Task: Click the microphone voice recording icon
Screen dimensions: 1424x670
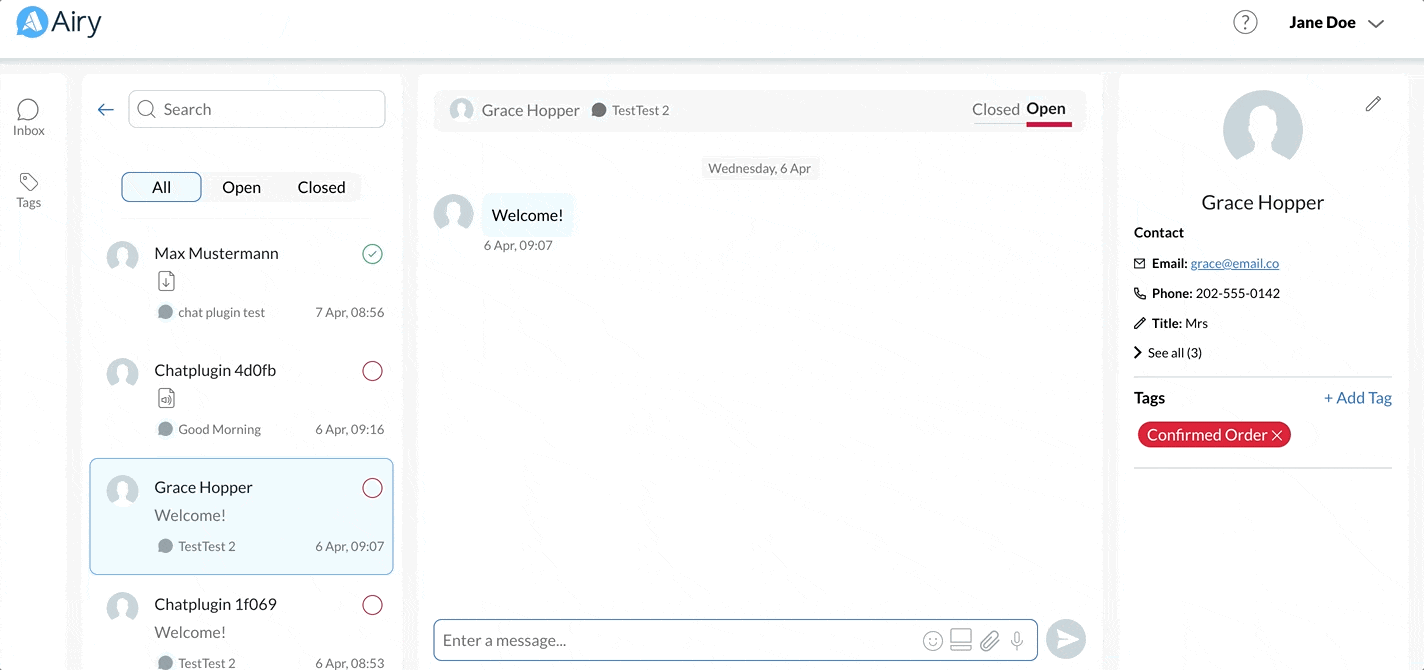Action: click(x=1017, y=641)
